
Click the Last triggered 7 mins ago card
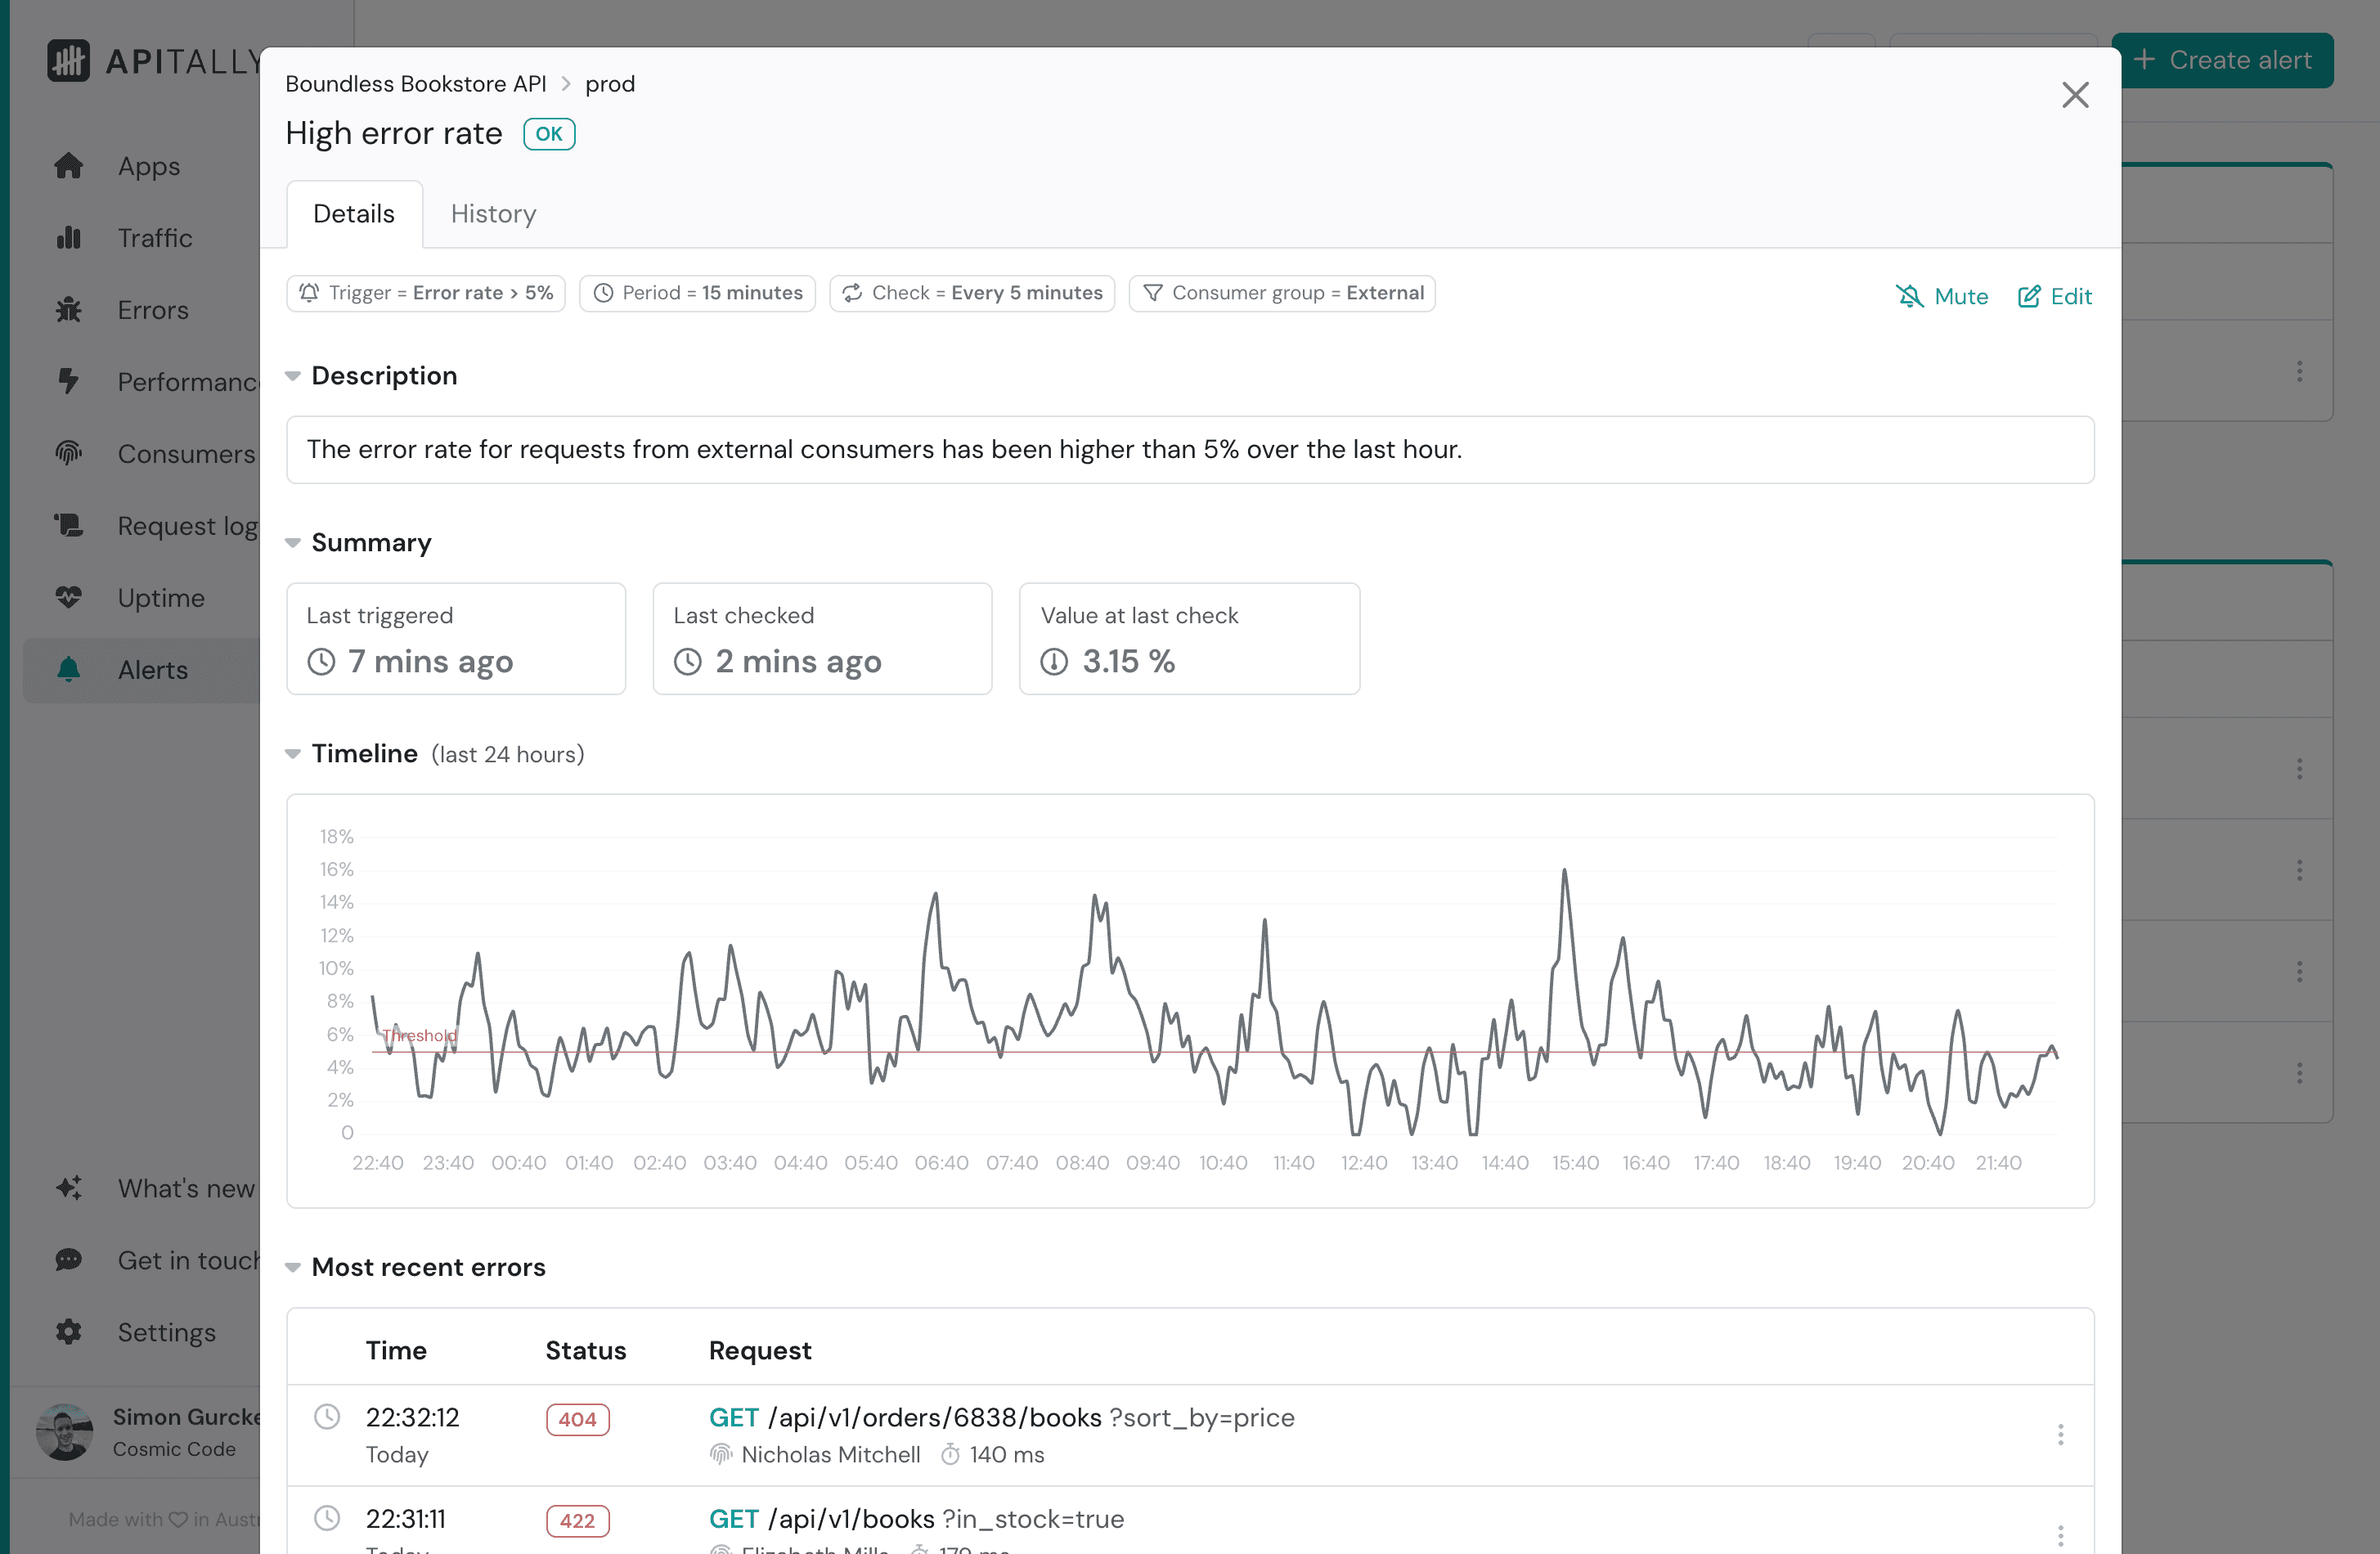[x=456, y=639]
